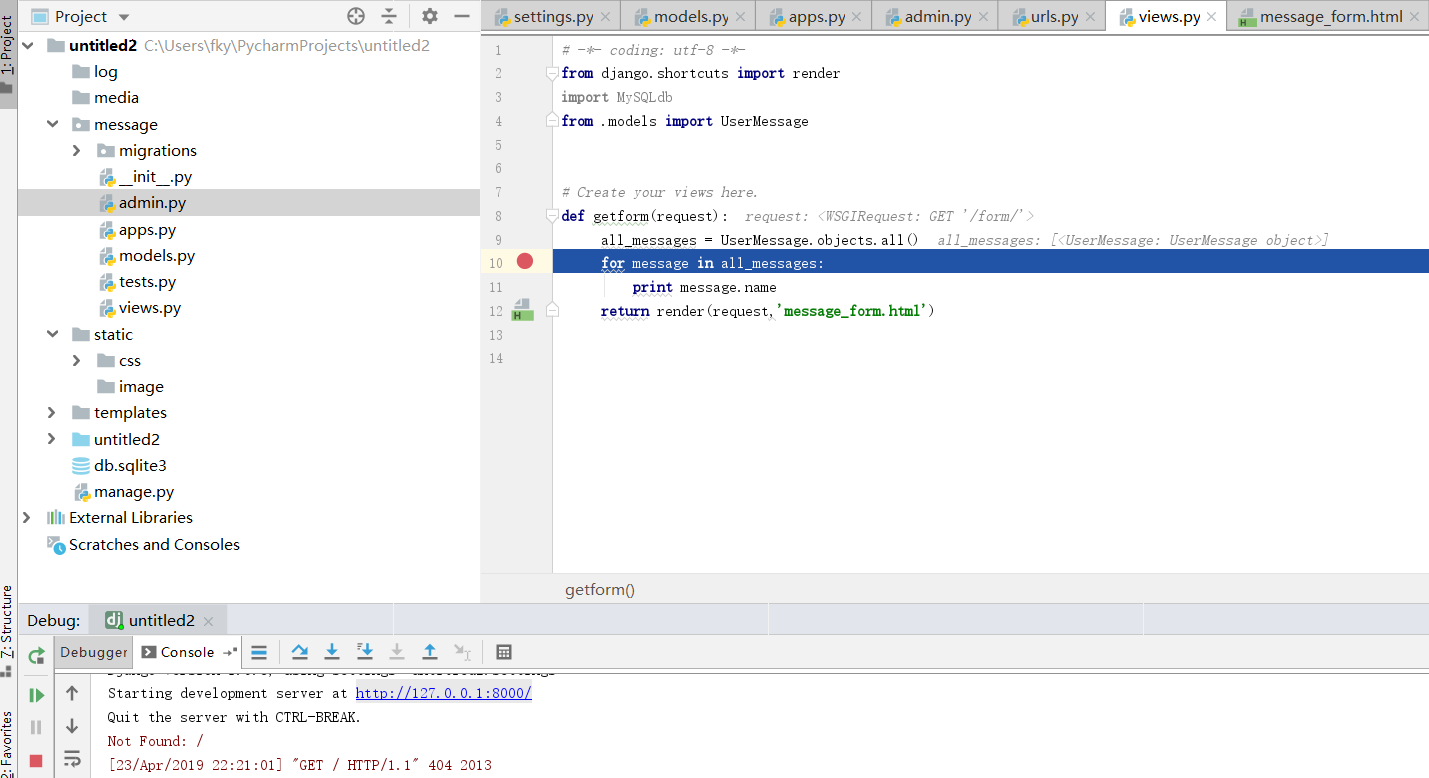Click the Step Out debug icon
The image size is (1429, 778).
[430, 652]
